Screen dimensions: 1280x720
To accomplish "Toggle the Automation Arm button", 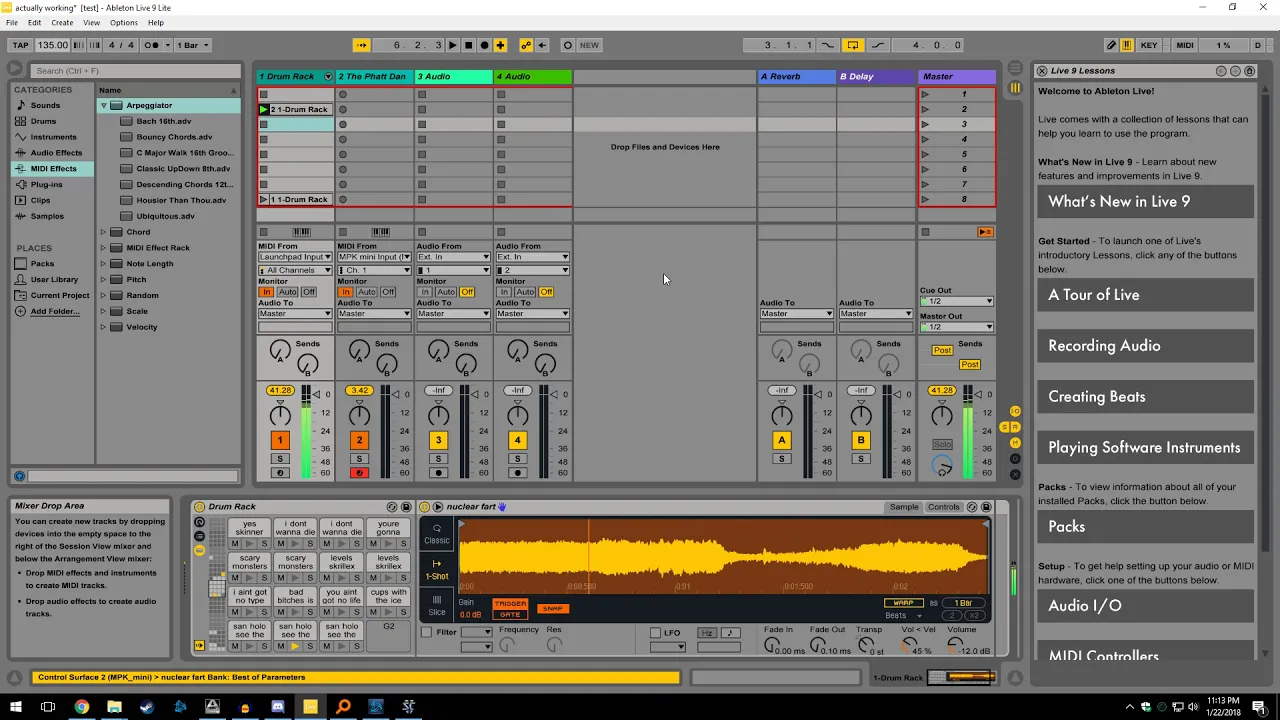I will click(526, 45).
